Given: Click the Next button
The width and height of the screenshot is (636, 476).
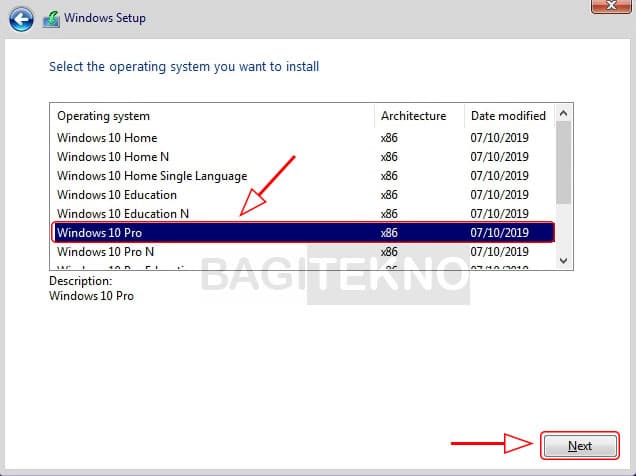Looking at the screenshot, I should [580, 446].
